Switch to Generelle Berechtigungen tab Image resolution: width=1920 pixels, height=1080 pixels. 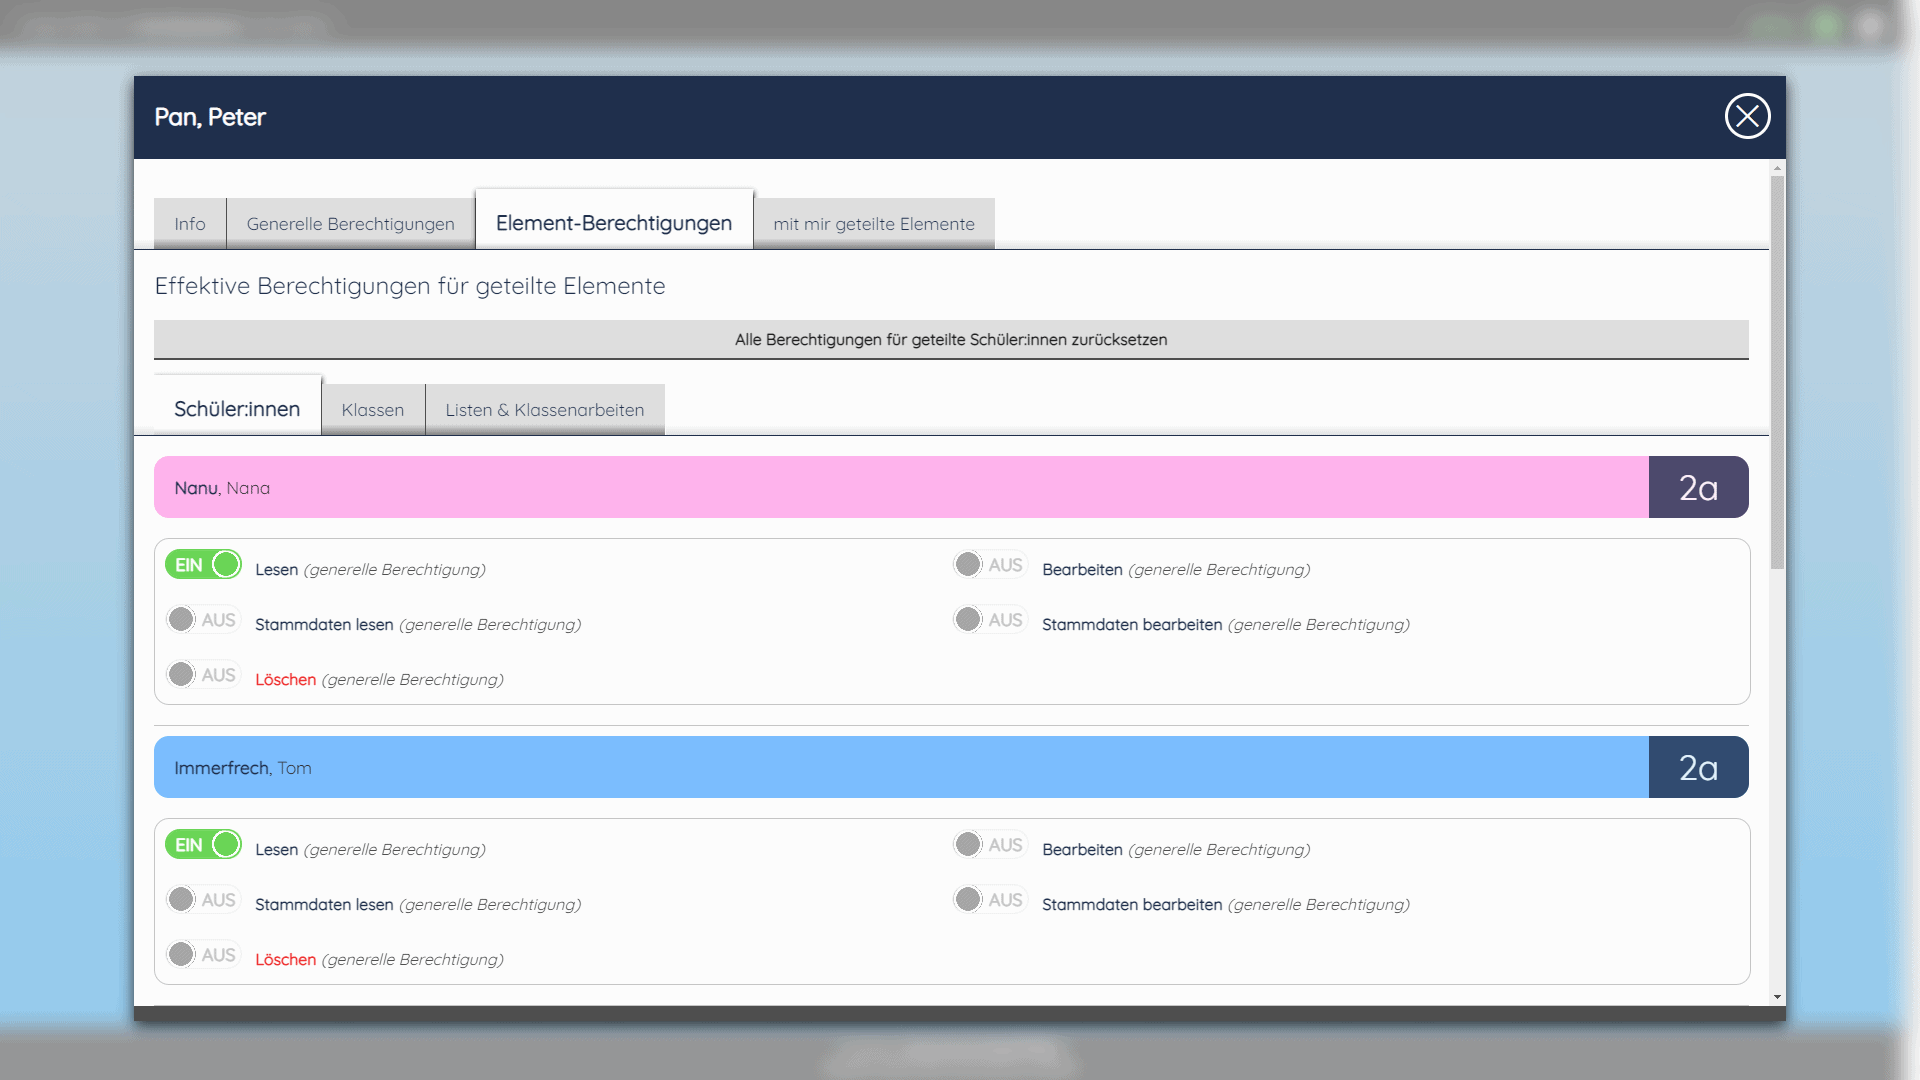coord(350,224)
